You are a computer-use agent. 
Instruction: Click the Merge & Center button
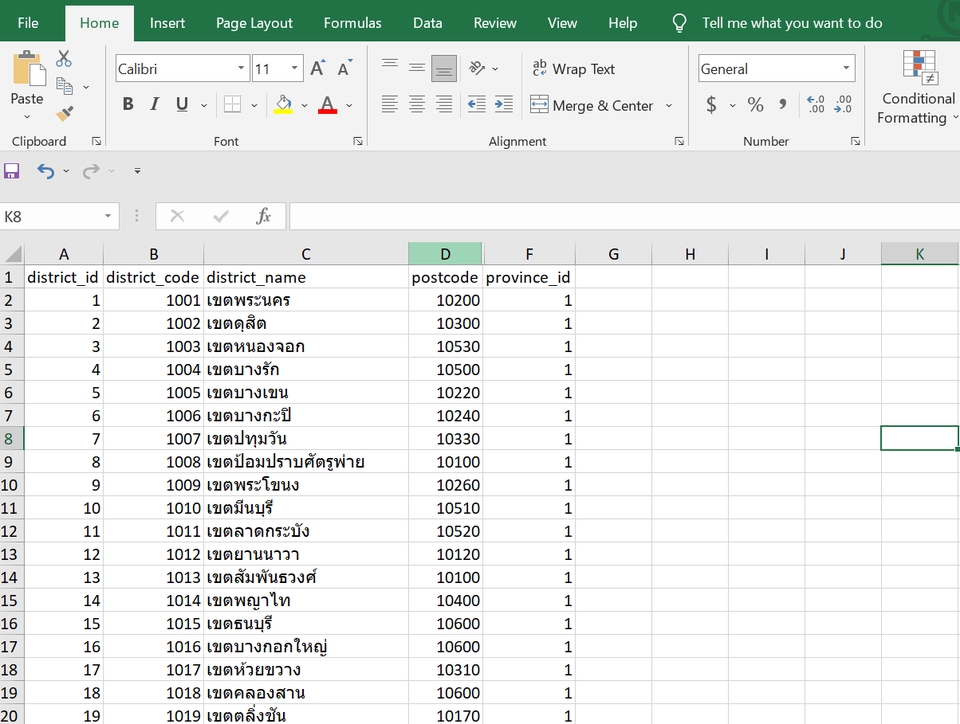[592, 105]
